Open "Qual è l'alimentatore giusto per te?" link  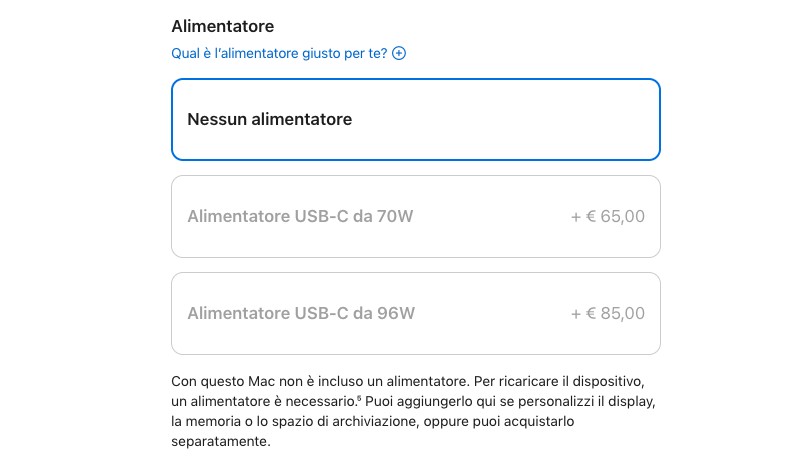point(279,53)
